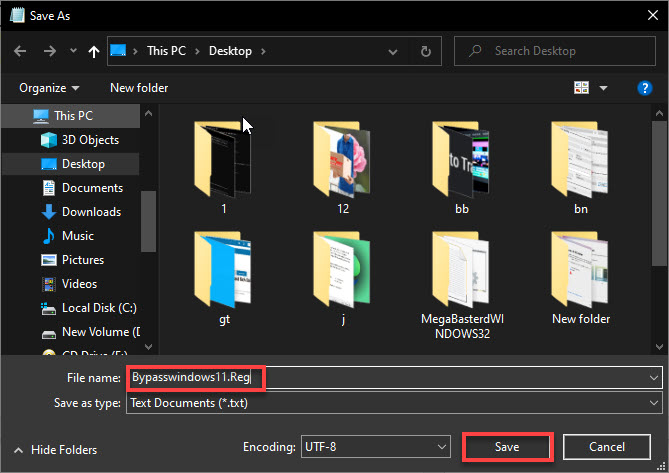
Task: Click the Cancel button
Action: point(607,447)
